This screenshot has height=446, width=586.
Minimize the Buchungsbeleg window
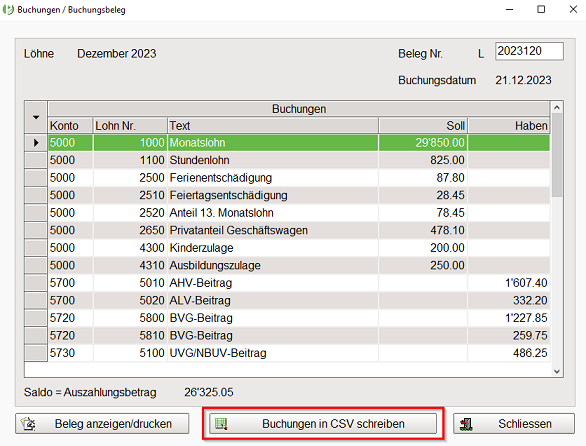(509, 9)
